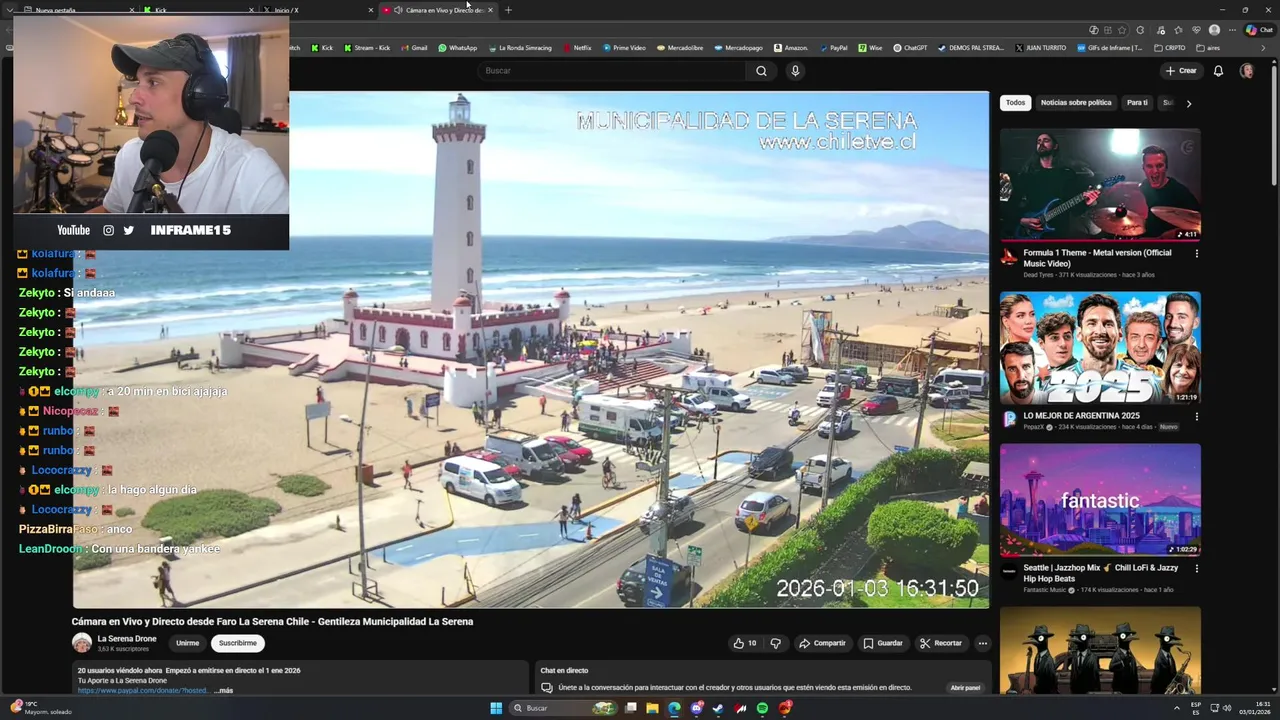Create a clip with Recortar

(x=941, y=643)
